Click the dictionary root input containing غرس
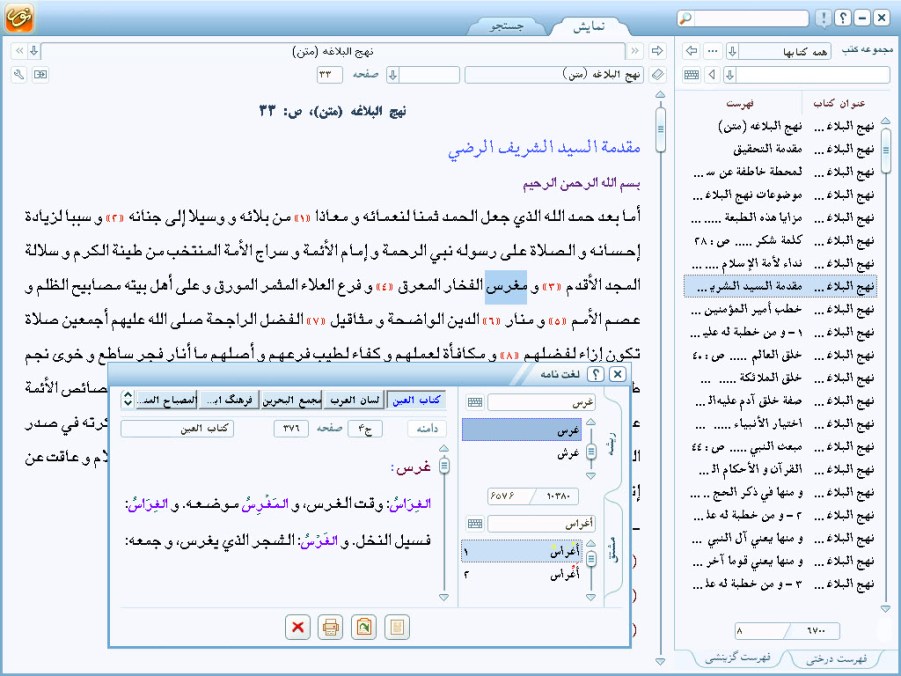 coord(541,402)
